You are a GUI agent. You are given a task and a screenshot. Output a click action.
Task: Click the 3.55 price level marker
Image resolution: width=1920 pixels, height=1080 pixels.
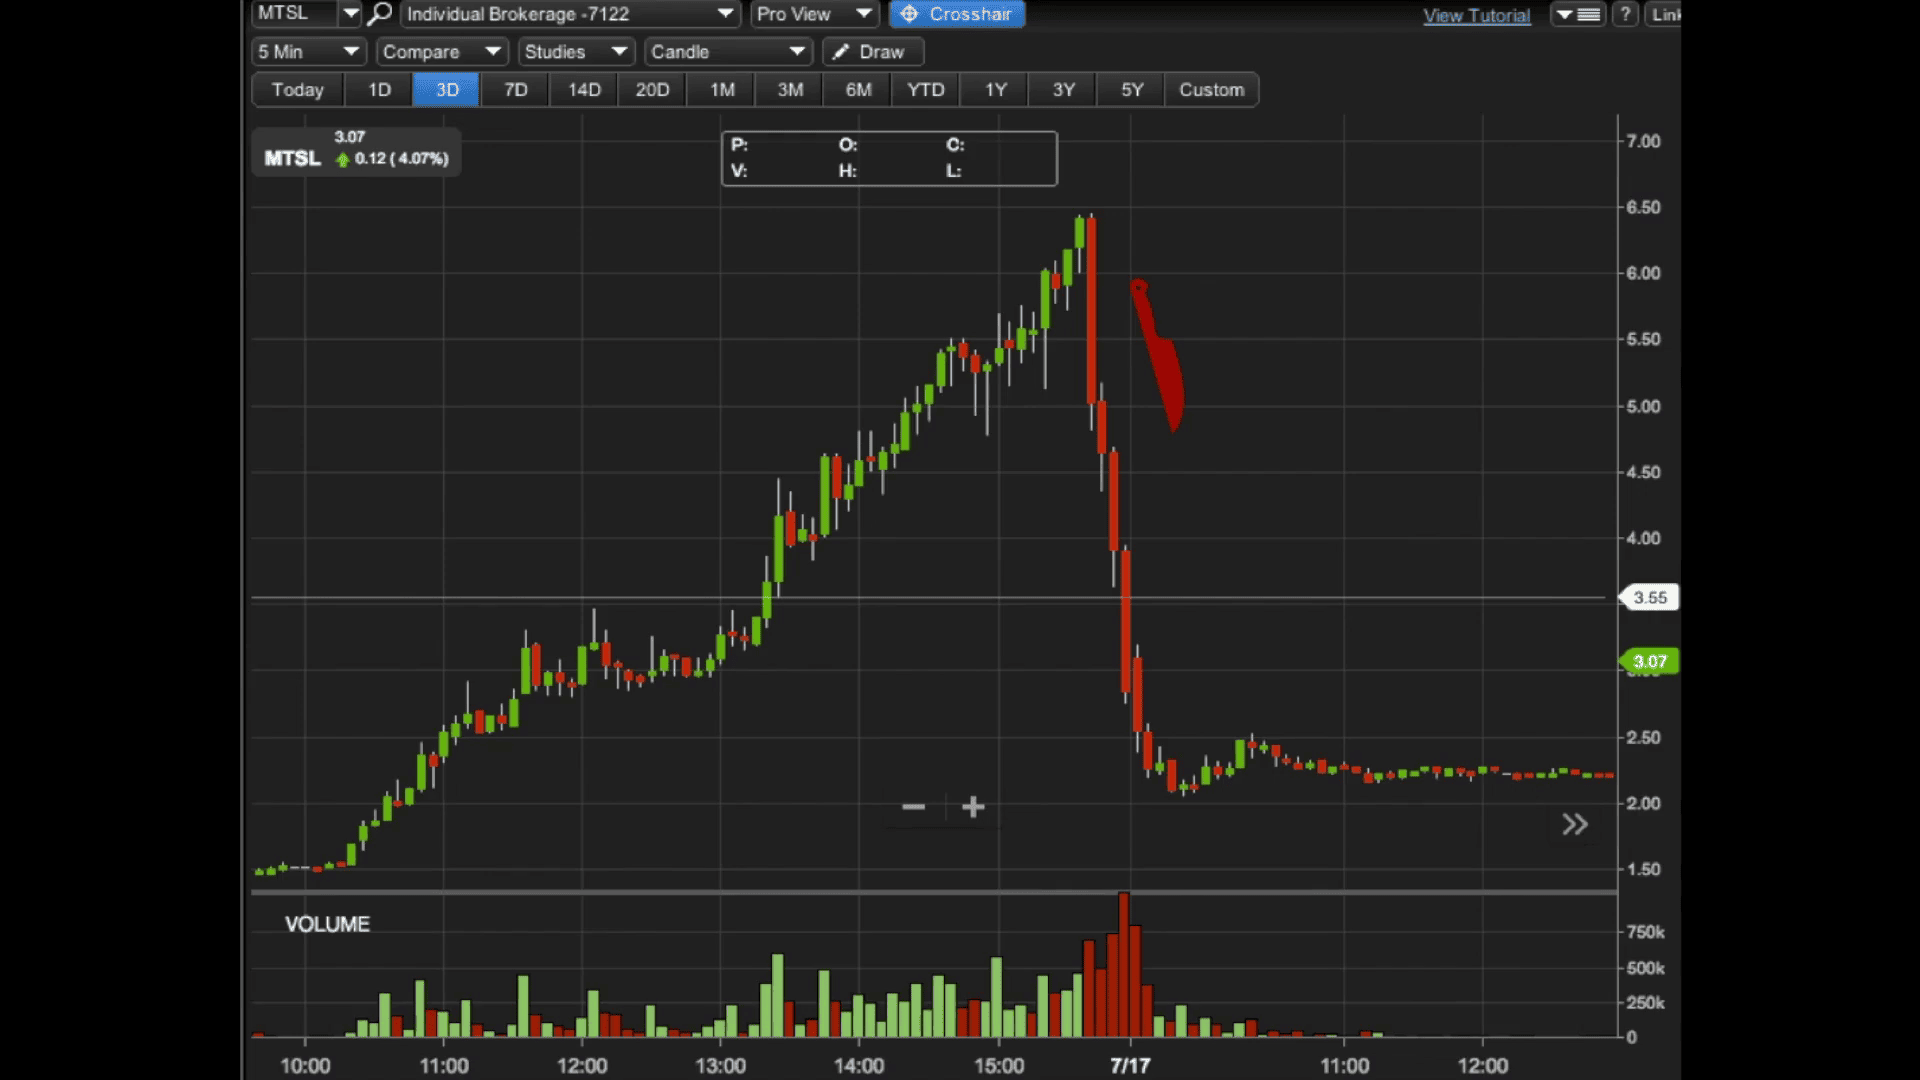[x=1649, y=598]
